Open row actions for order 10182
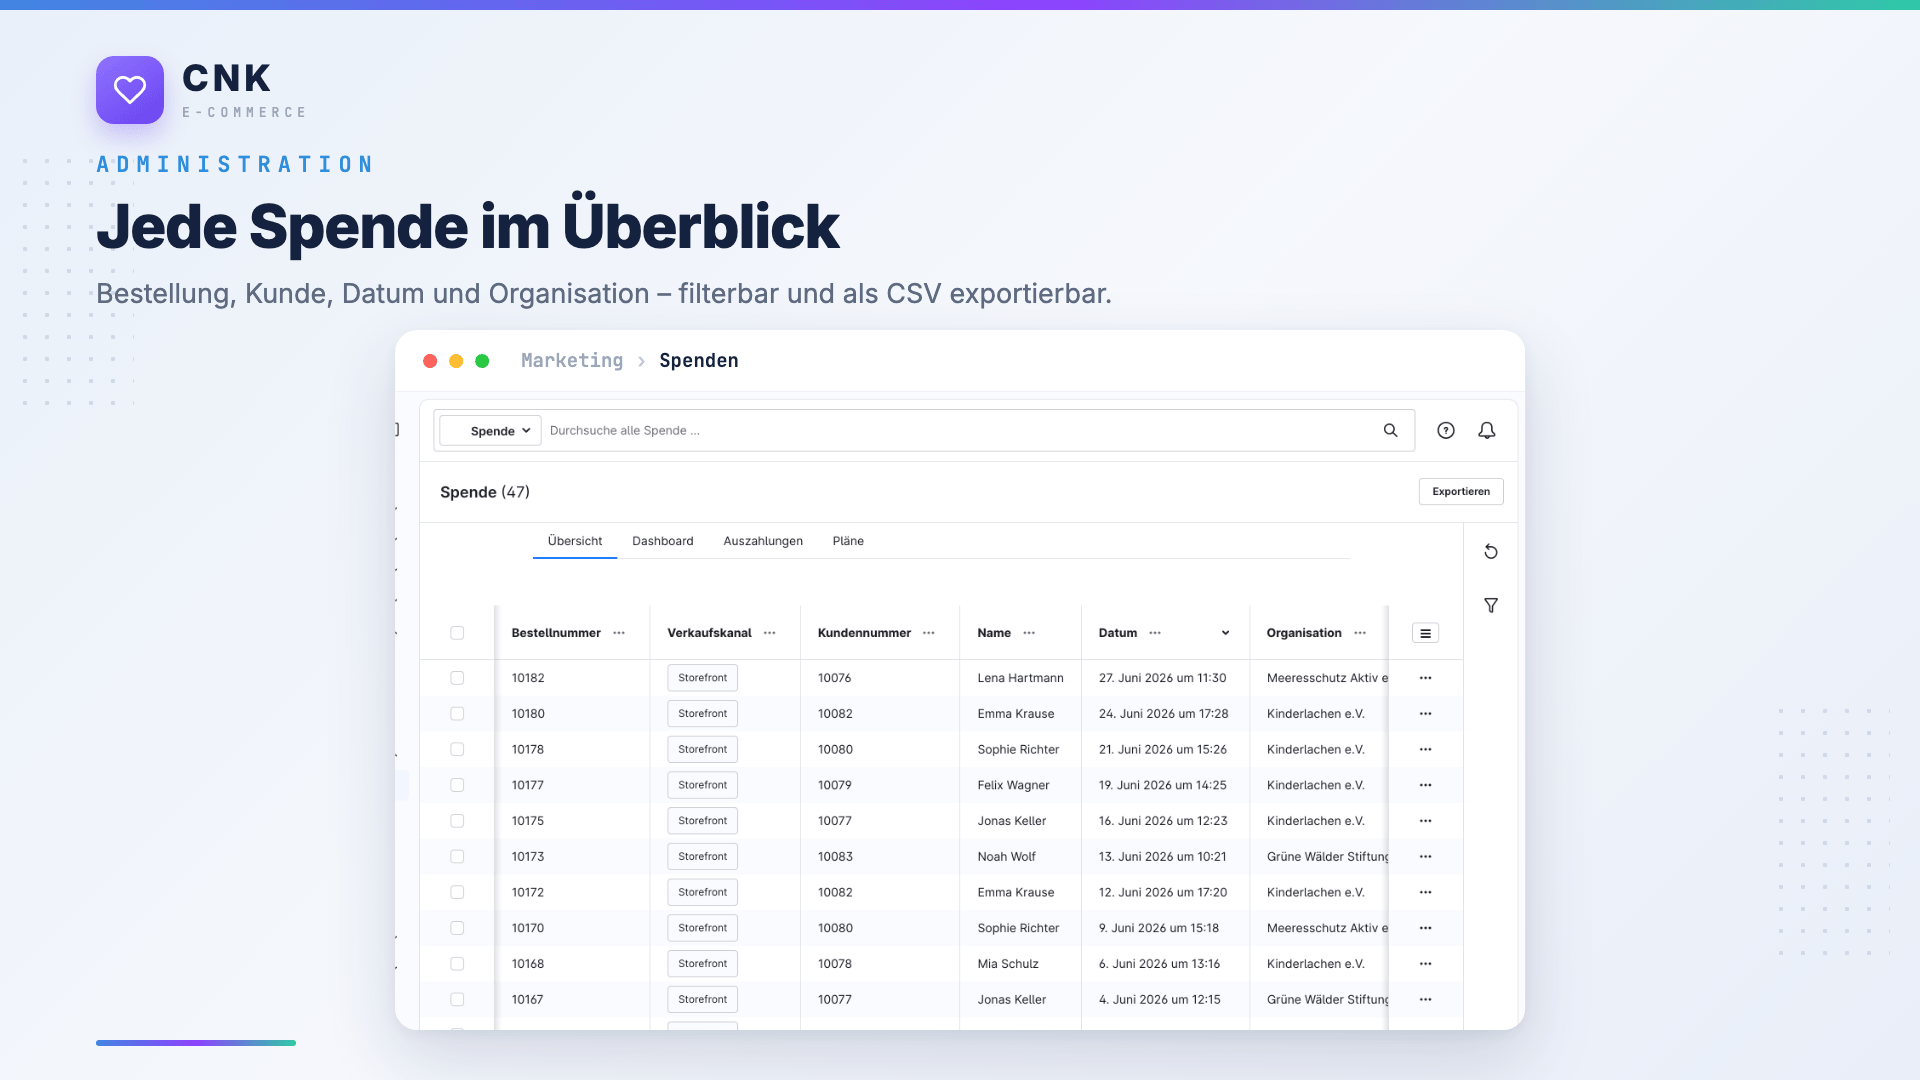1920x1080 pixels. pyautogui.click(x=1426, y=678)
